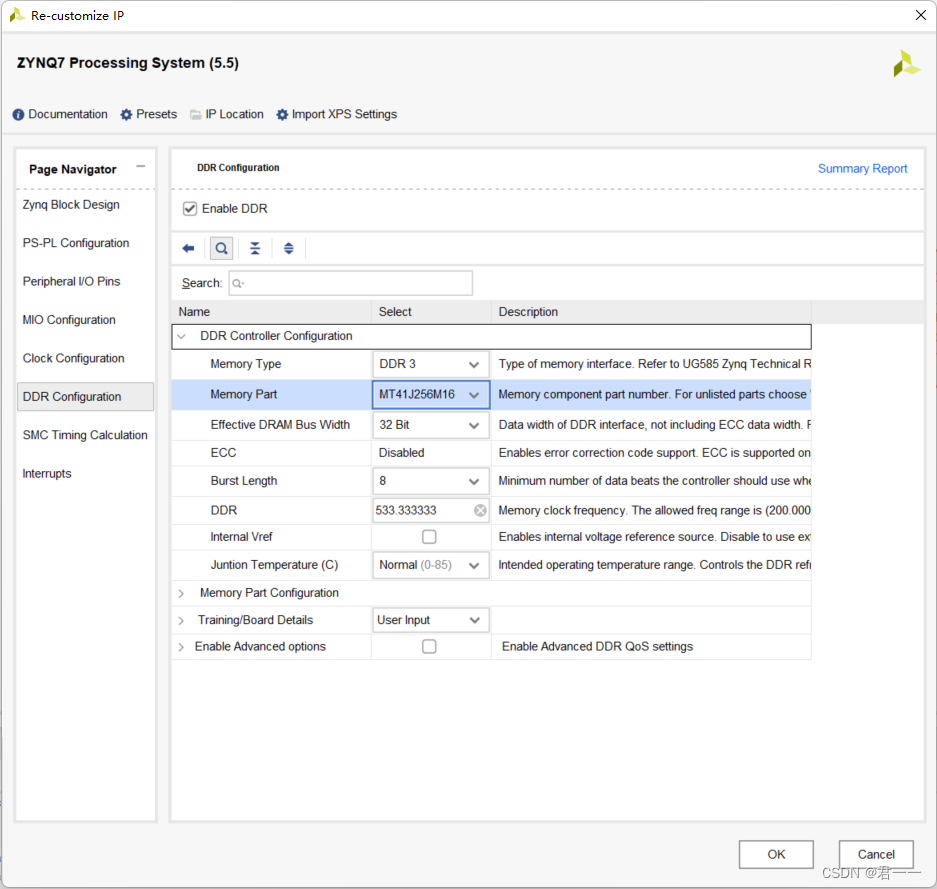Check the Enable Advanced options checkbox
The image size is (937, 889).
tap(429, 646)
